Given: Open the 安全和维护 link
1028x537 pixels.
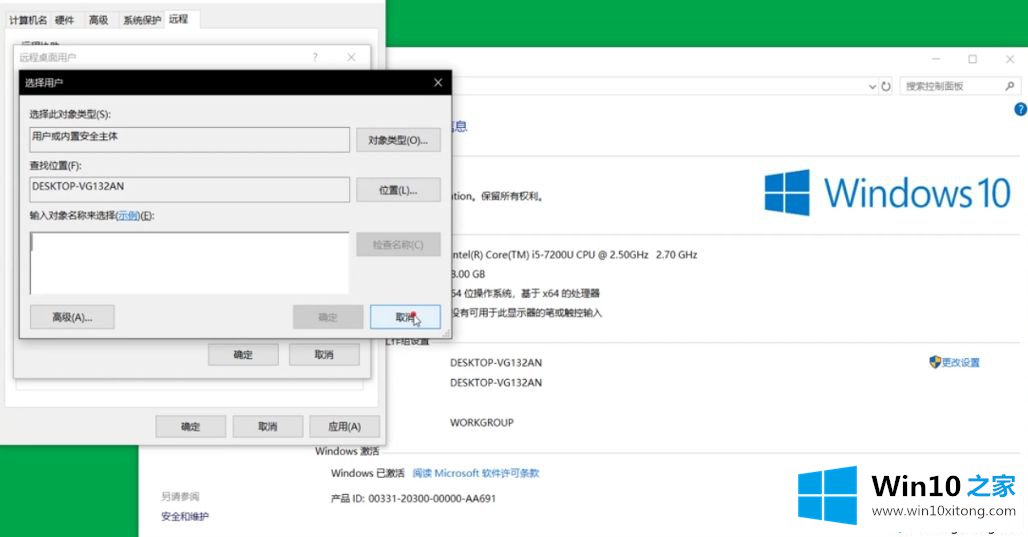Looking at the screenshot, I should (185, 517).
